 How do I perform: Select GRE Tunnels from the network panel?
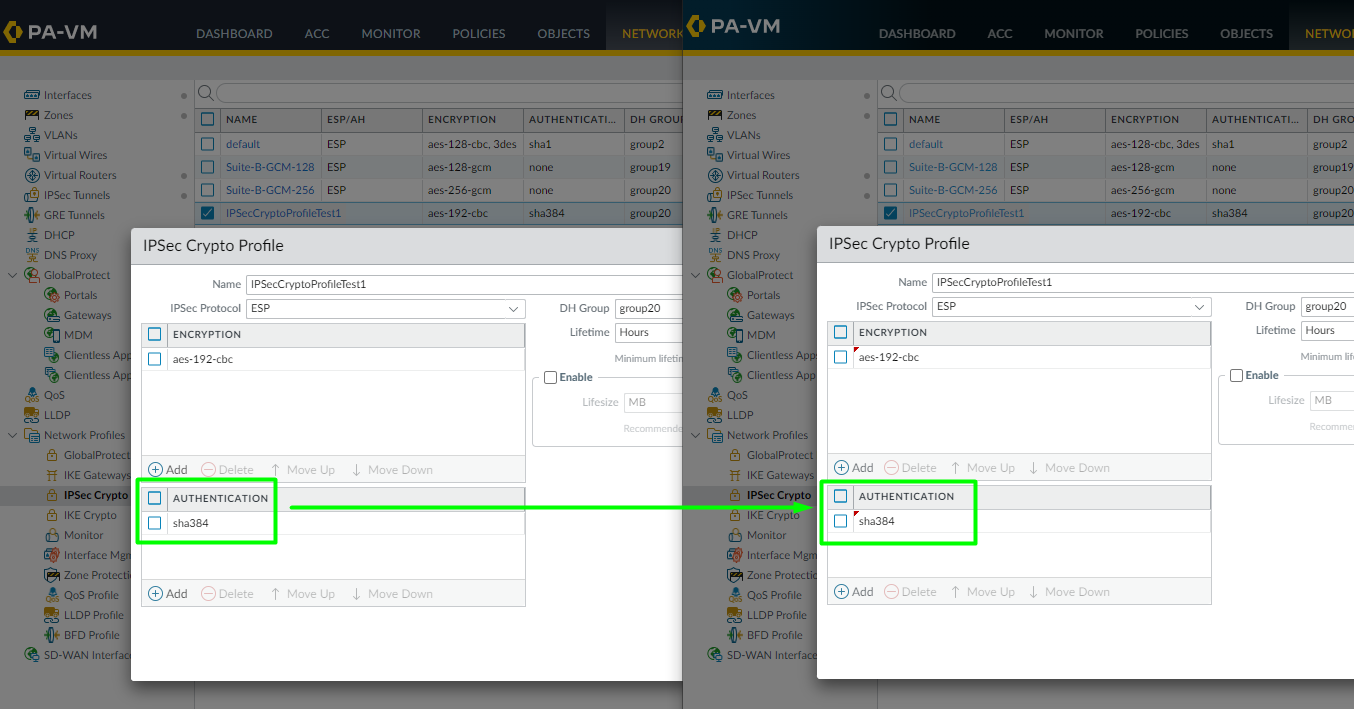pyautogui.click(x=64, y=215)
